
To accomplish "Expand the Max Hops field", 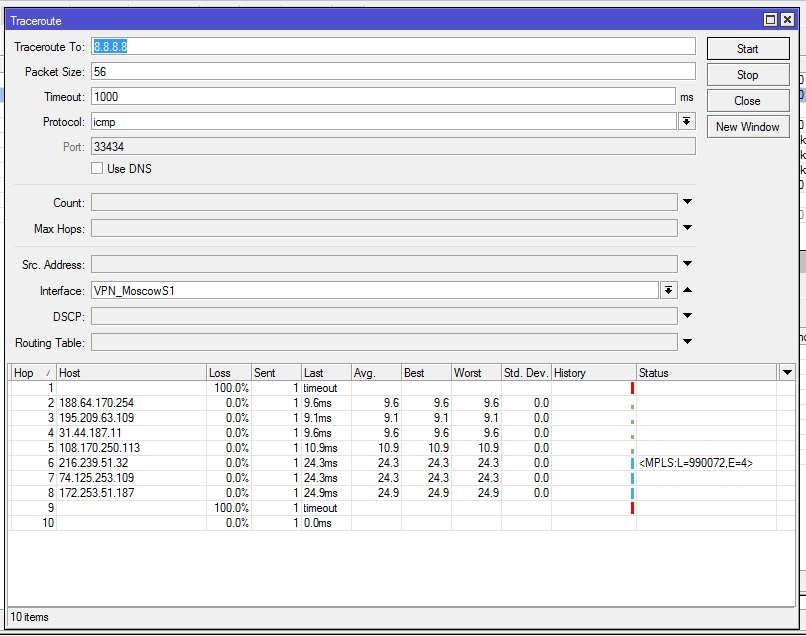I will point(688,227).
